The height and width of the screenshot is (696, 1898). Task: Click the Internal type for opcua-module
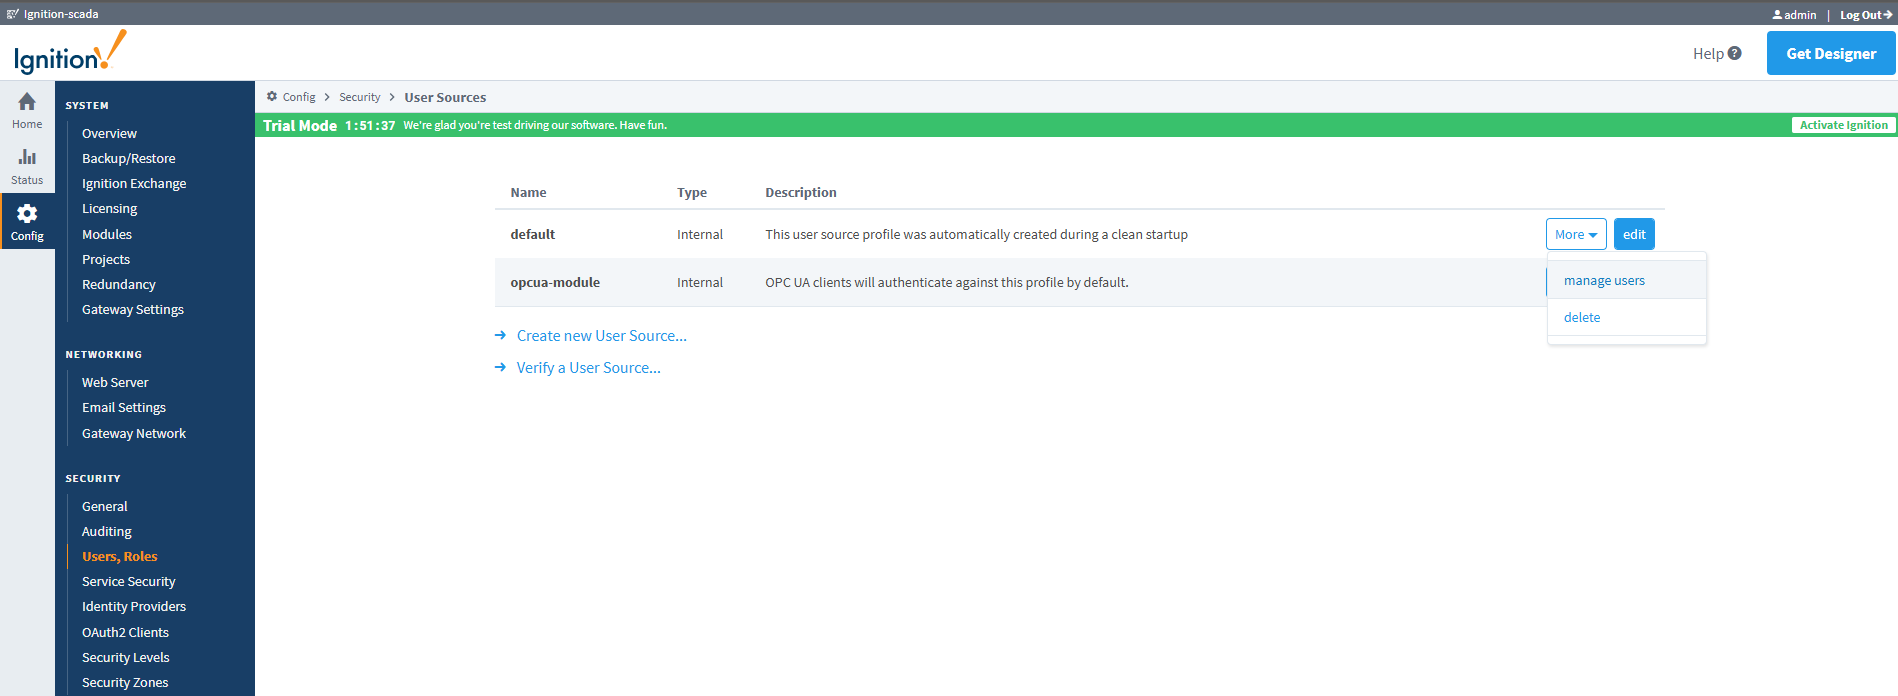coord(700,282)
